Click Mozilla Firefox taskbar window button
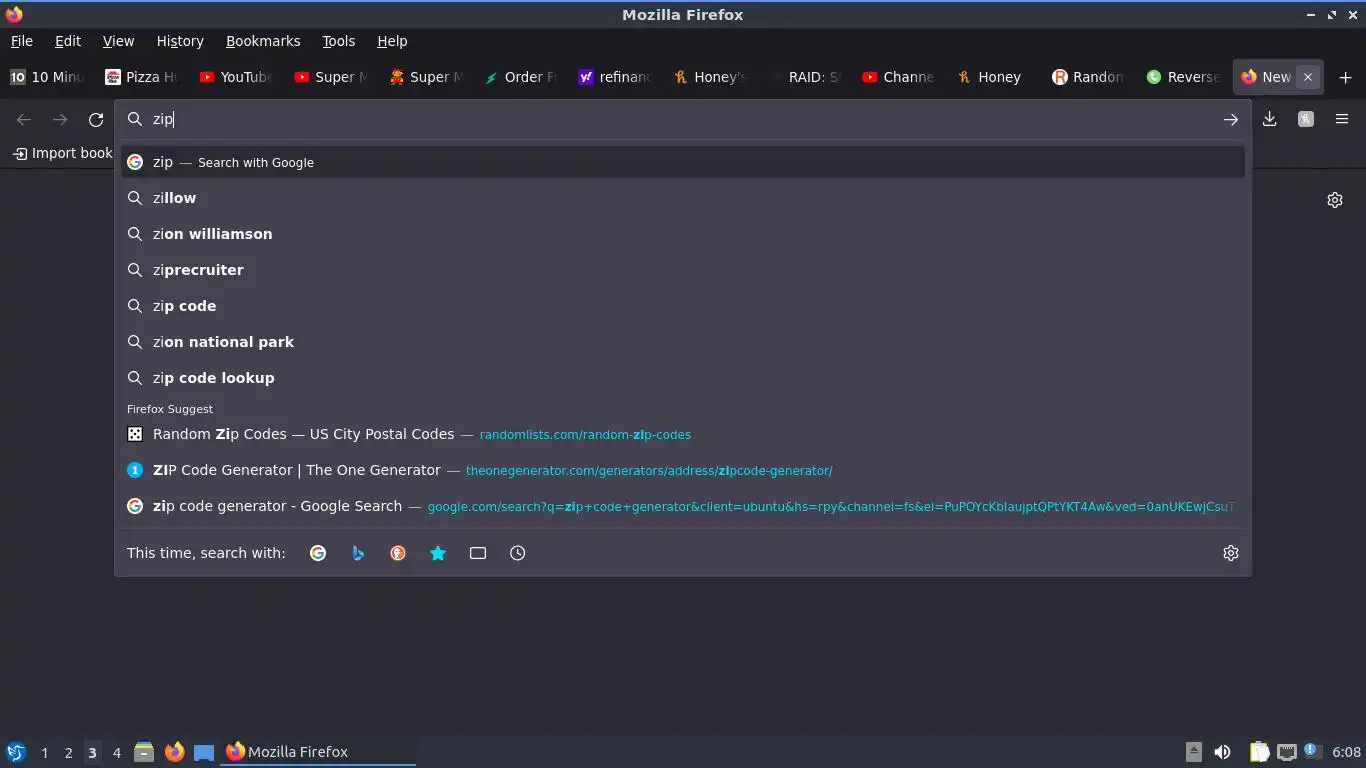 point(318,752)
